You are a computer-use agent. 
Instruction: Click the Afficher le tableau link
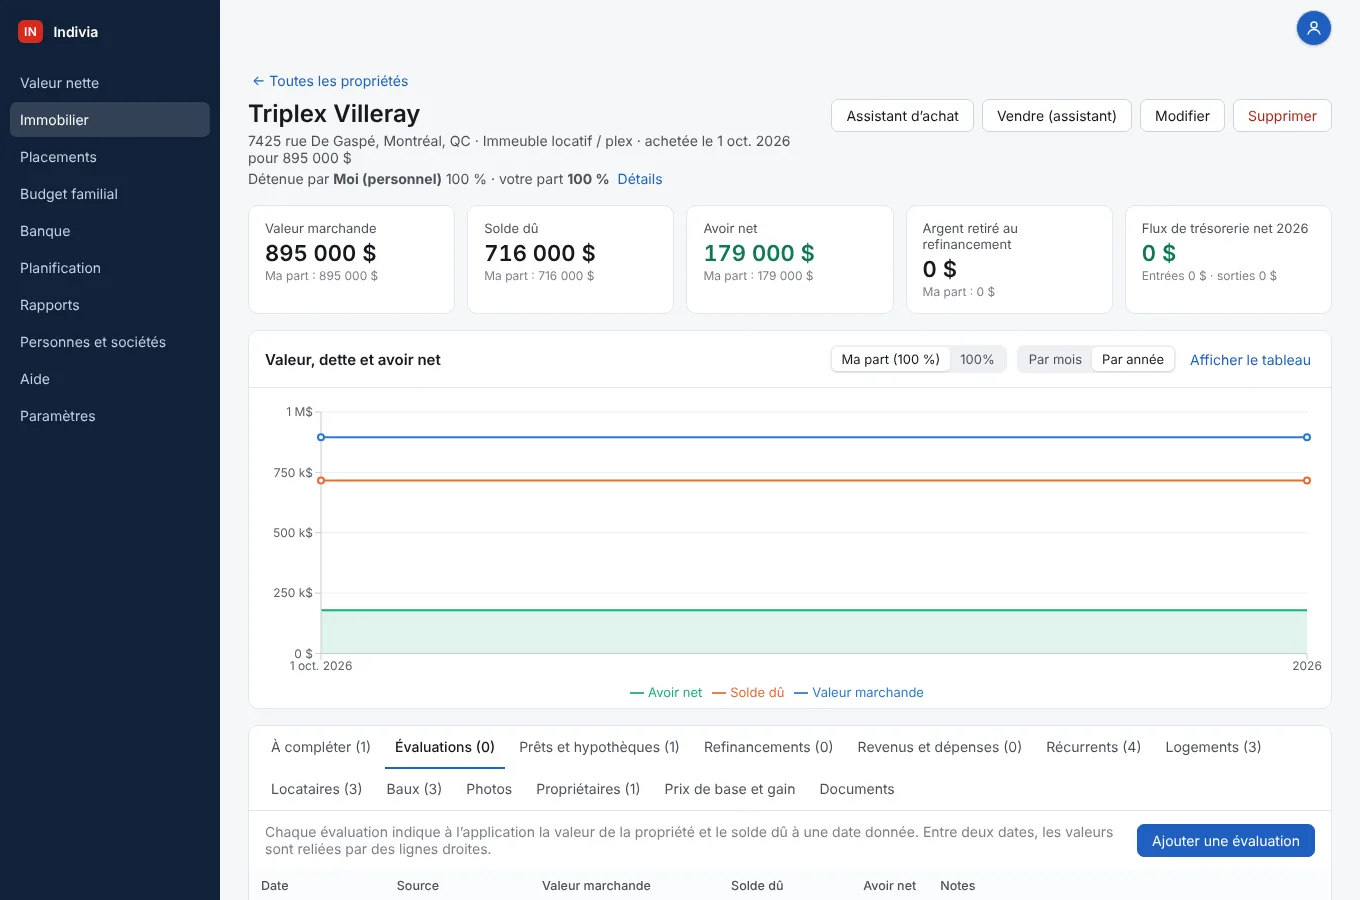(1250, 360)
